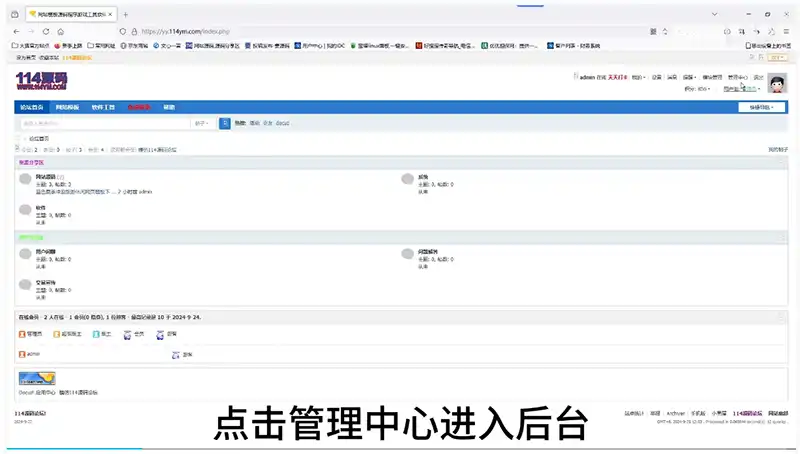This screenshot has height=454, width=800.
Task: Click the 网站源码 forum icon
Action: (x=24, y=179)
